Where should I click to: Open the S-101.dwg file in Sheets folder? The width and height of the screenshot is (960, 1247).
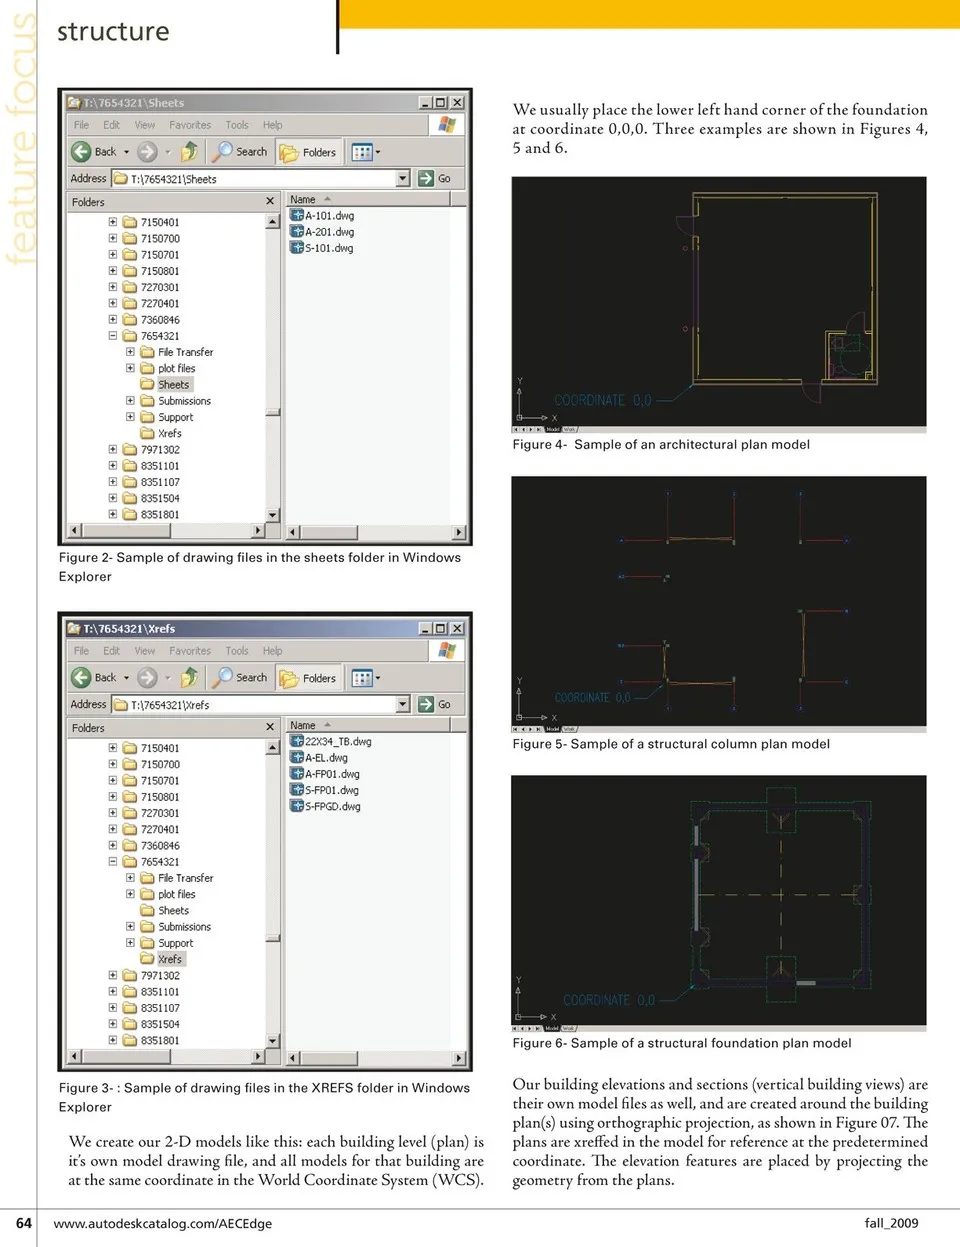tap(329, 248)
